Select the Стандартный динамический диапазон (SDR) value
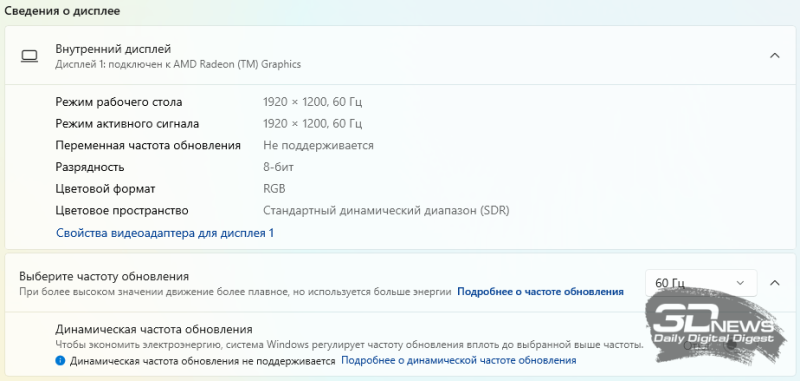This screenshot has height=381, width=800. pyautogui.click(x=386, y=210)
